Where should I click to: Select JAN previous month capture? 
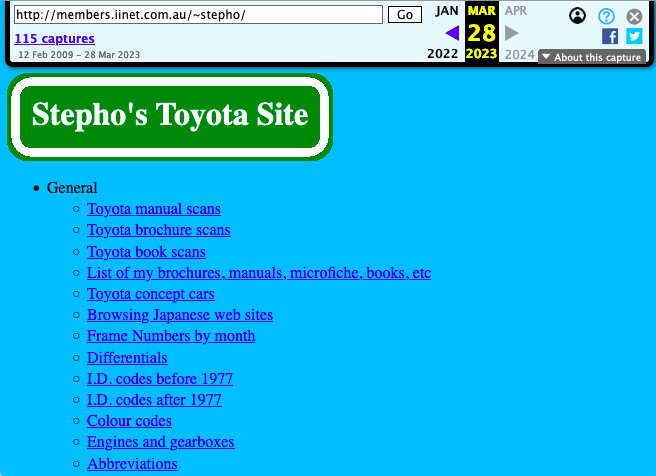(446, 10)
